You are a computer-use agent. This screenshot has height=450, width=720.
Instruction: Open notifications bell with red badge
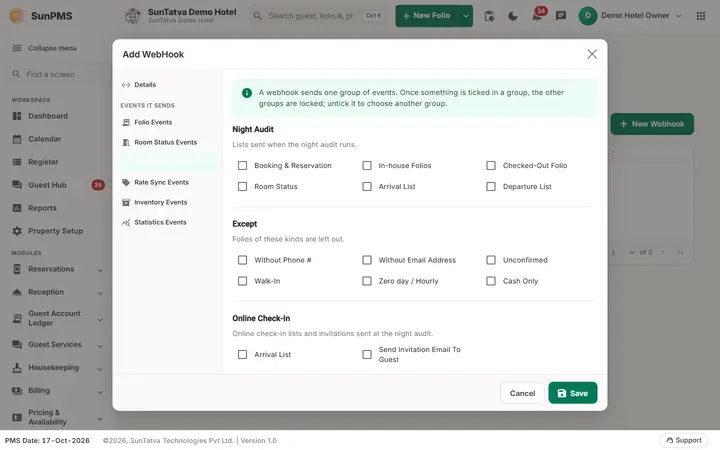(537, 16)
